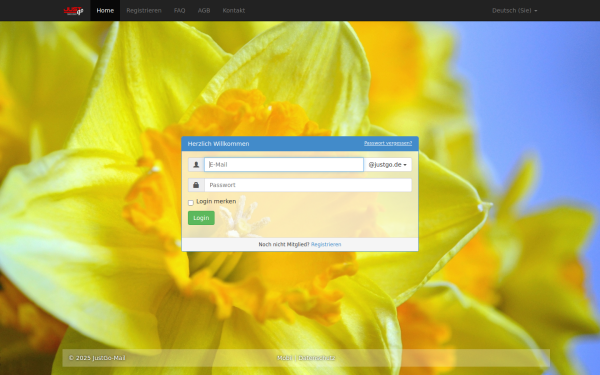Go to the FAQ page
The height and width of the screenshot is (375, 600).
click(x=179, y=10)
